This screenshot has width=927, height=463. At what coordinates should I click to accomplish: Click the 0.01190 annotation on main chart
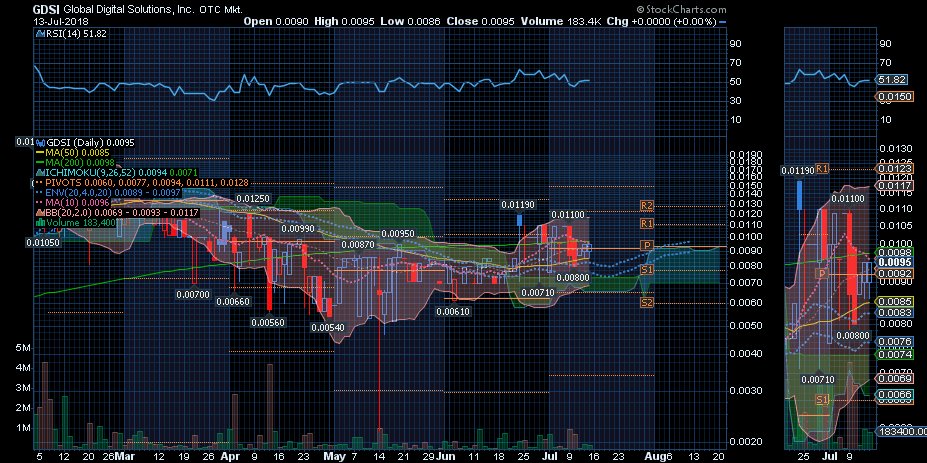tap(518, 205)
